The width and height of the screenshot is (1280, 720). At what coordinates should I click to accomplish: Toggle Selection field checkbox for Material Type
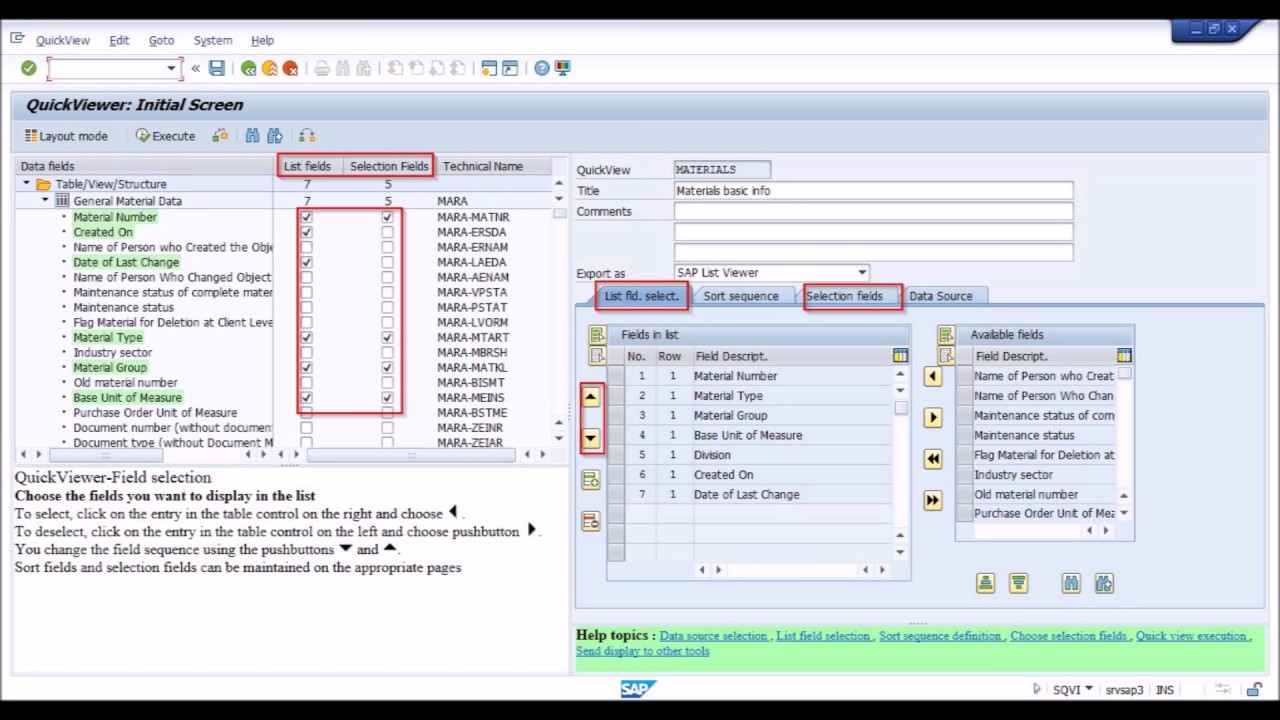point(387,338)
